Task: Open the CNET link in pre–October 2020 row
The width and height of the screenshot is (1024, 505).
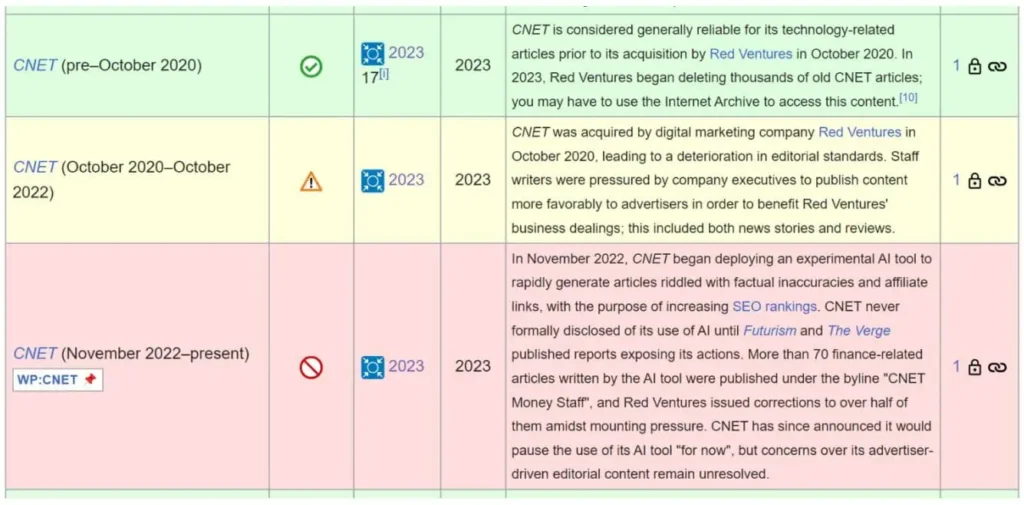Action: coord(35,66)
